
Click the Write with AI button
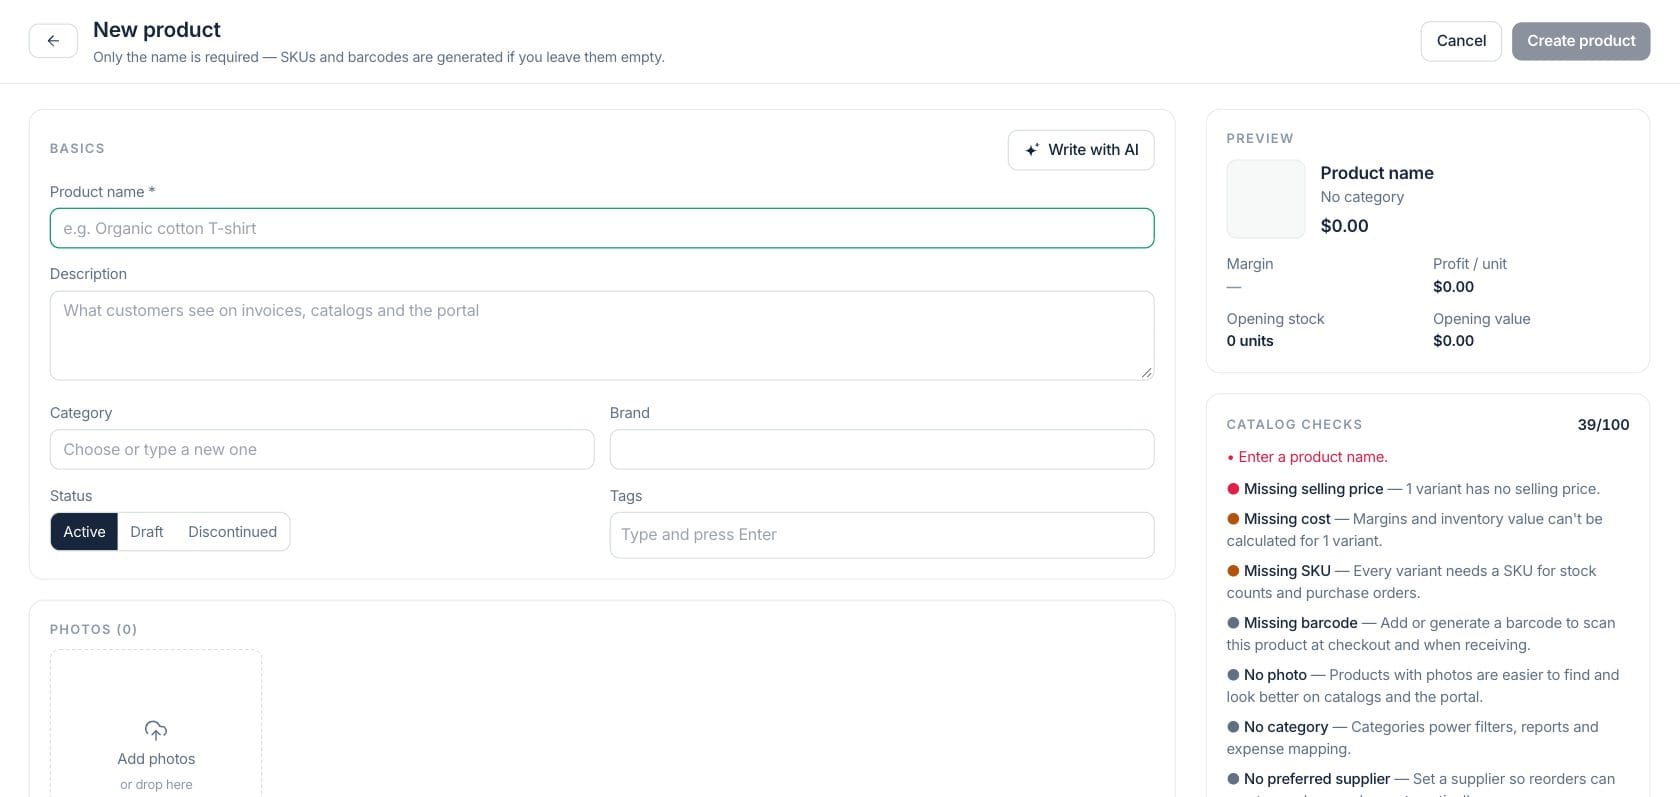1081,150
